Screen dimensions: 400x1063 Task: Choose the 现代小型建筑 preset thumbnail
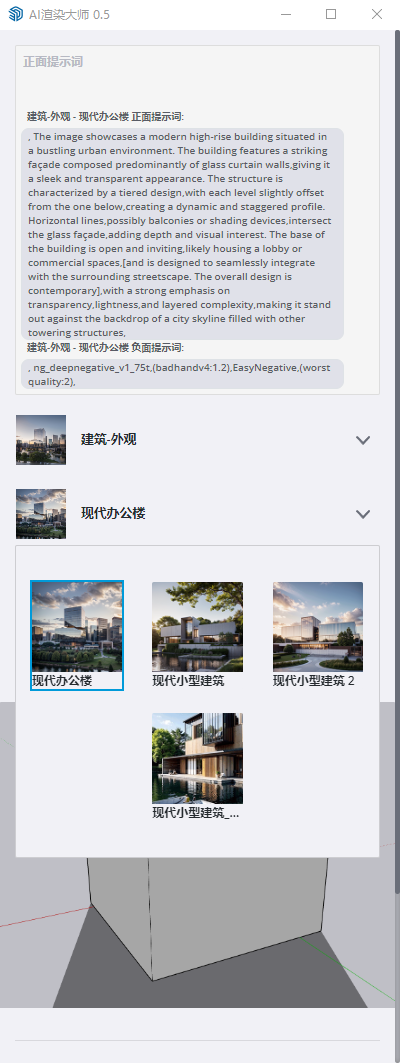pos(197,626)
